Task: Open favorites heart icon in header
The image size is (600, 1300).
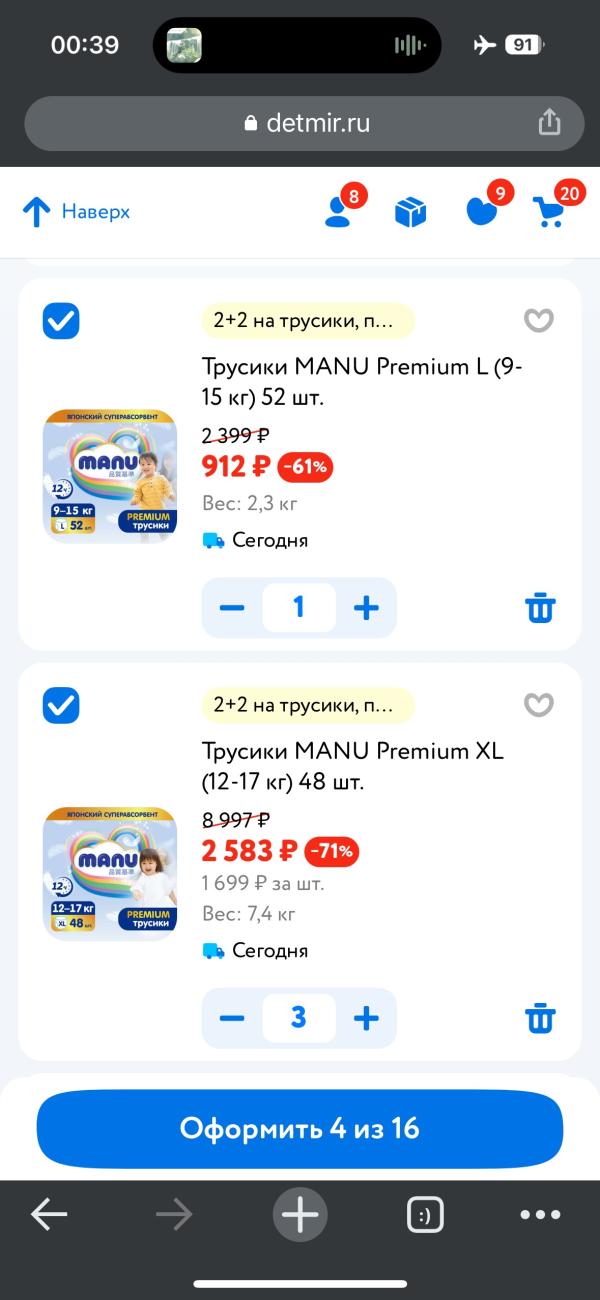Action: pos(482,211)
